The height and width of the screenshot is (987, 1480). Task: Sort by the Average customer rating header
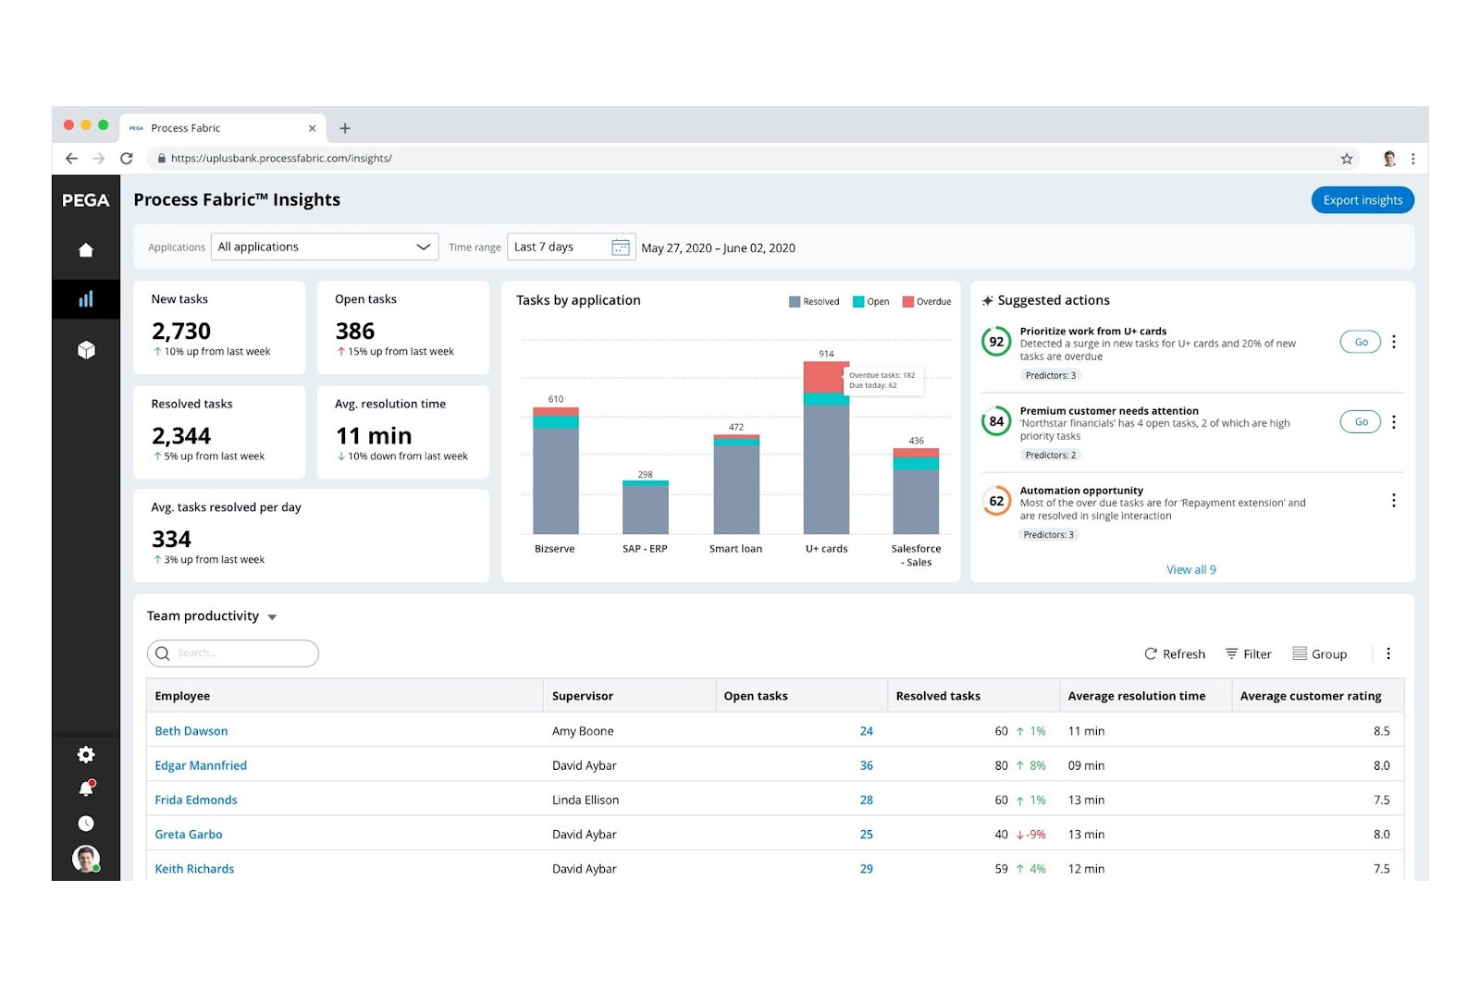(1318, 696)
